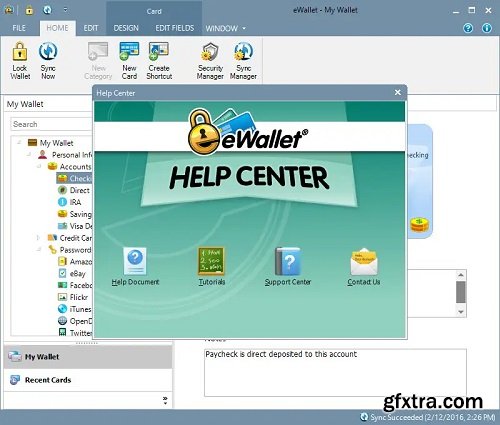Viewport: 500px width, 425px height.
Task: Expand the Credit Cards tree node
Action: pyautogui.click(x=38, y=238)
